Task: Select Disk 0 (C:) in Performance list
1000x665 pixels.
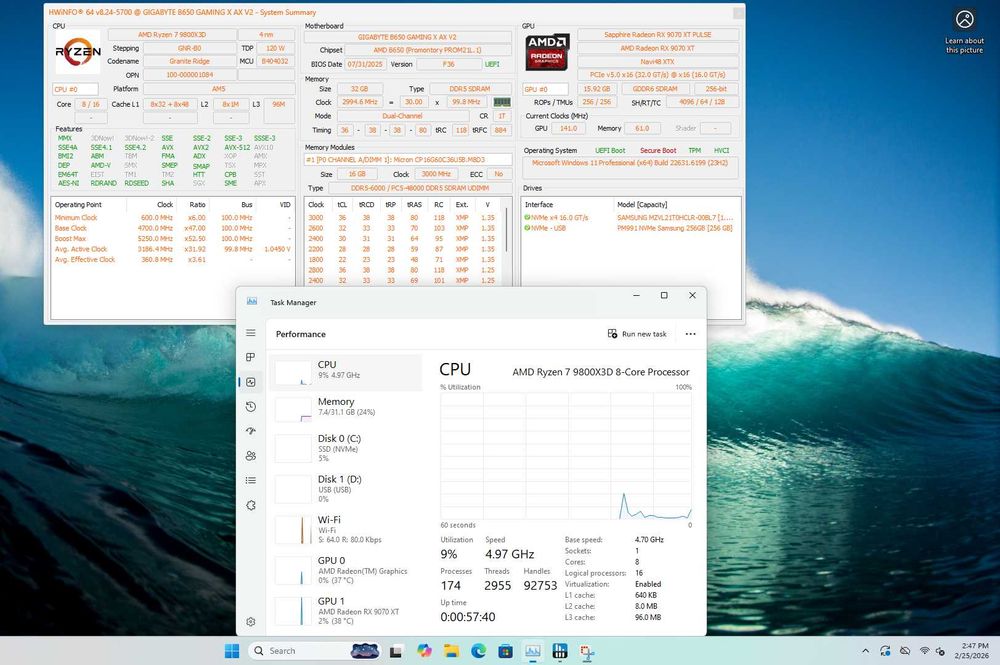Action: [x=346, y=448]
